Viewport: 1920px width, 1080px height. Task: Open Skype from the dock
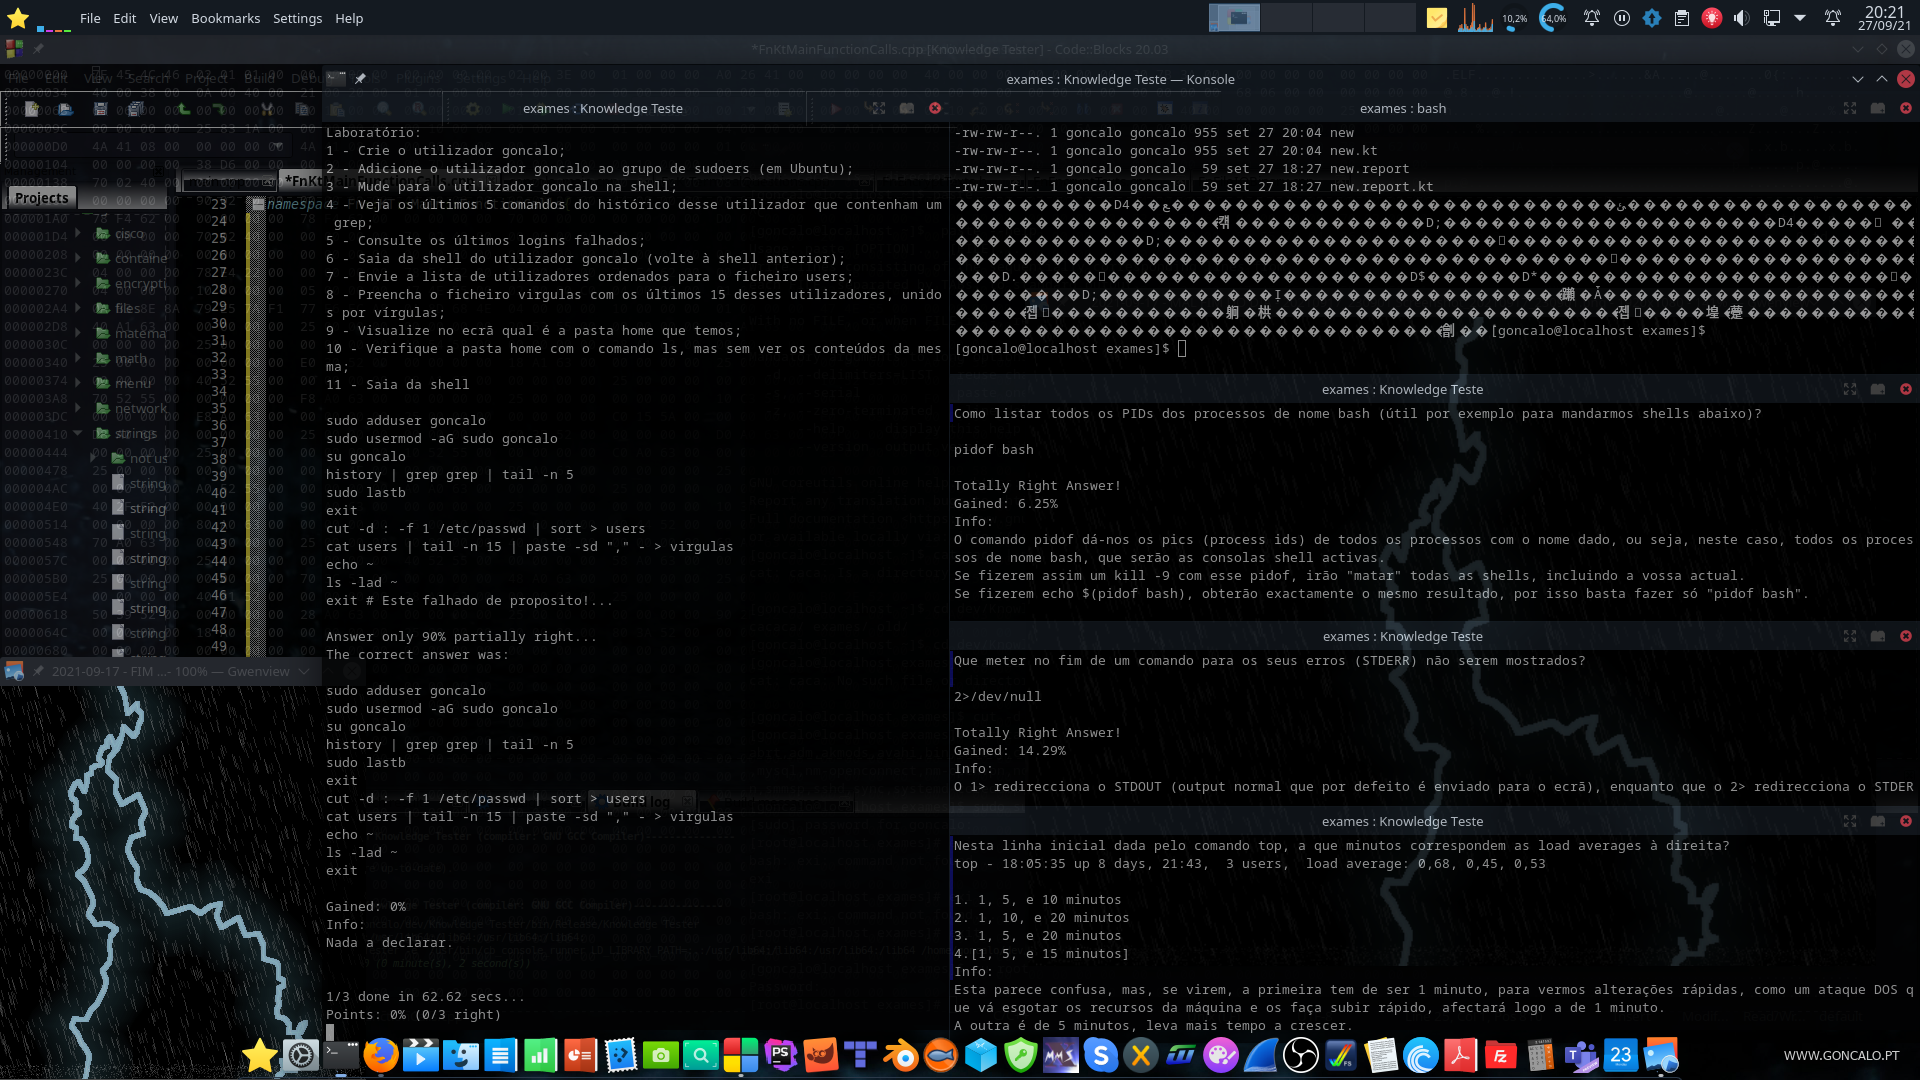point(1101,1055)
